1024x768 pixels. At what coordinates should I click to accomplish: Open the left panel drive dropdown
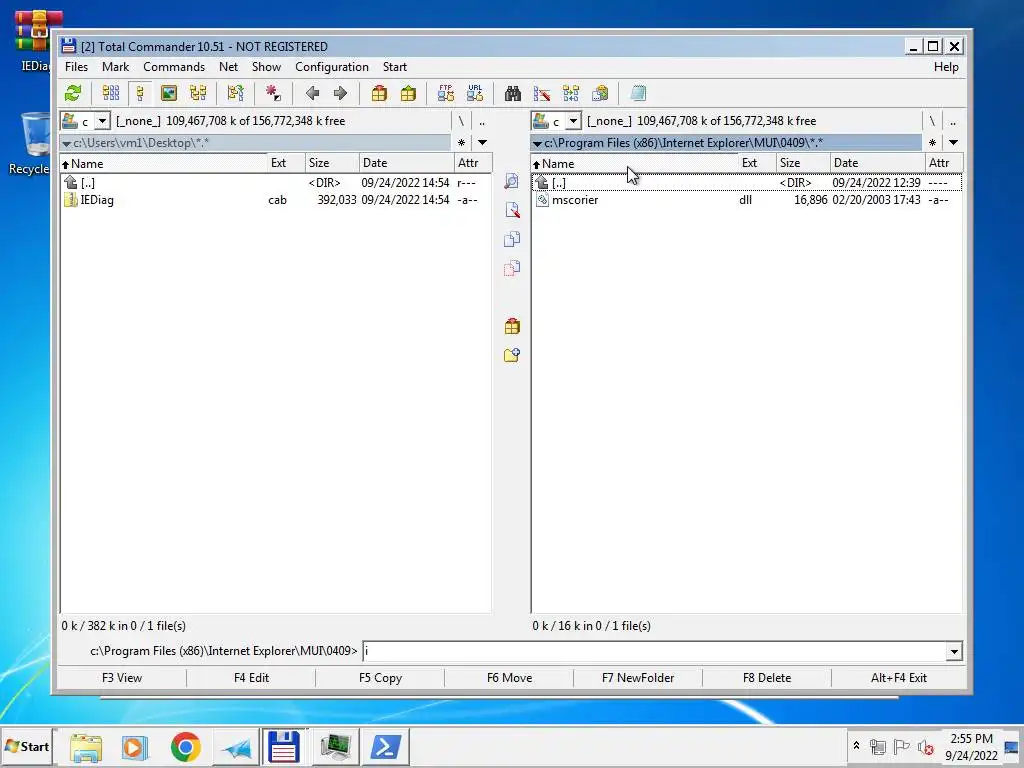point(103,121)
